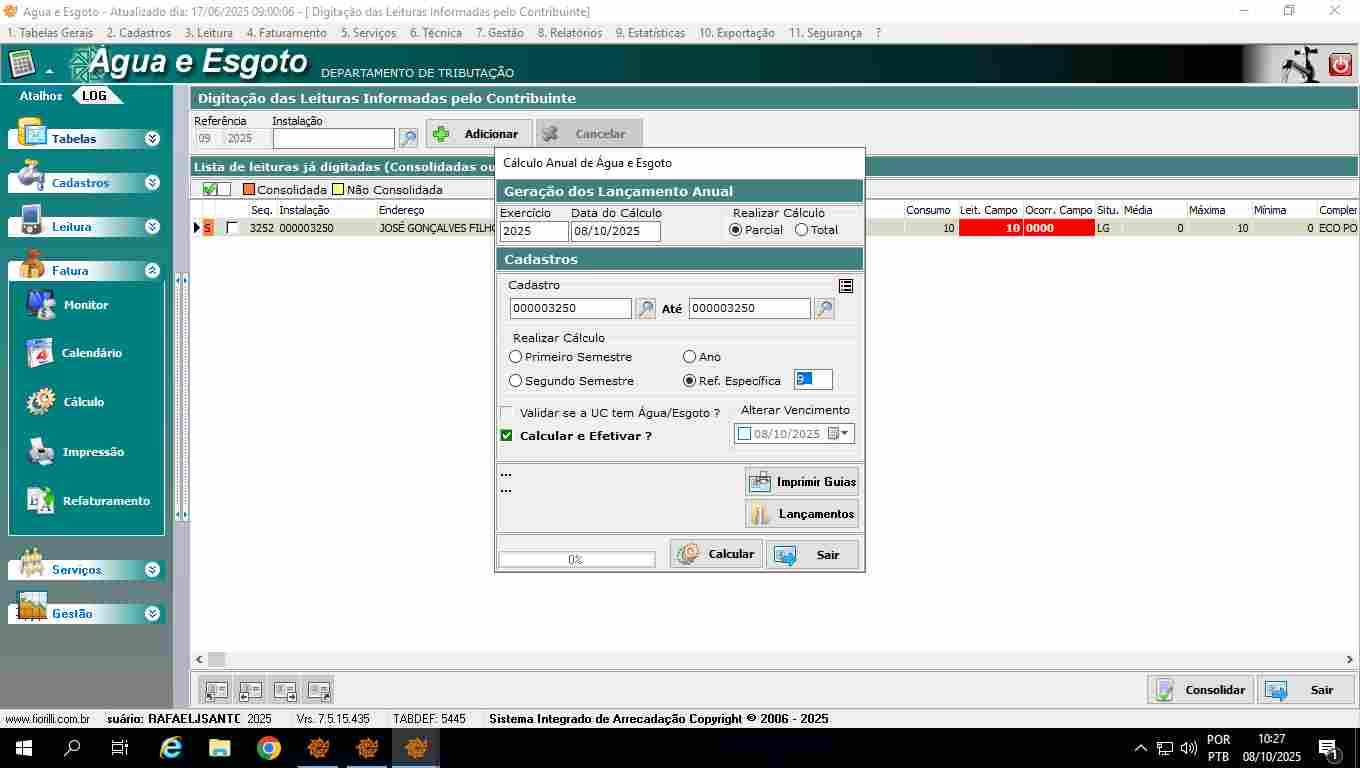Click the Imprimir Guias button

[802, 482]
